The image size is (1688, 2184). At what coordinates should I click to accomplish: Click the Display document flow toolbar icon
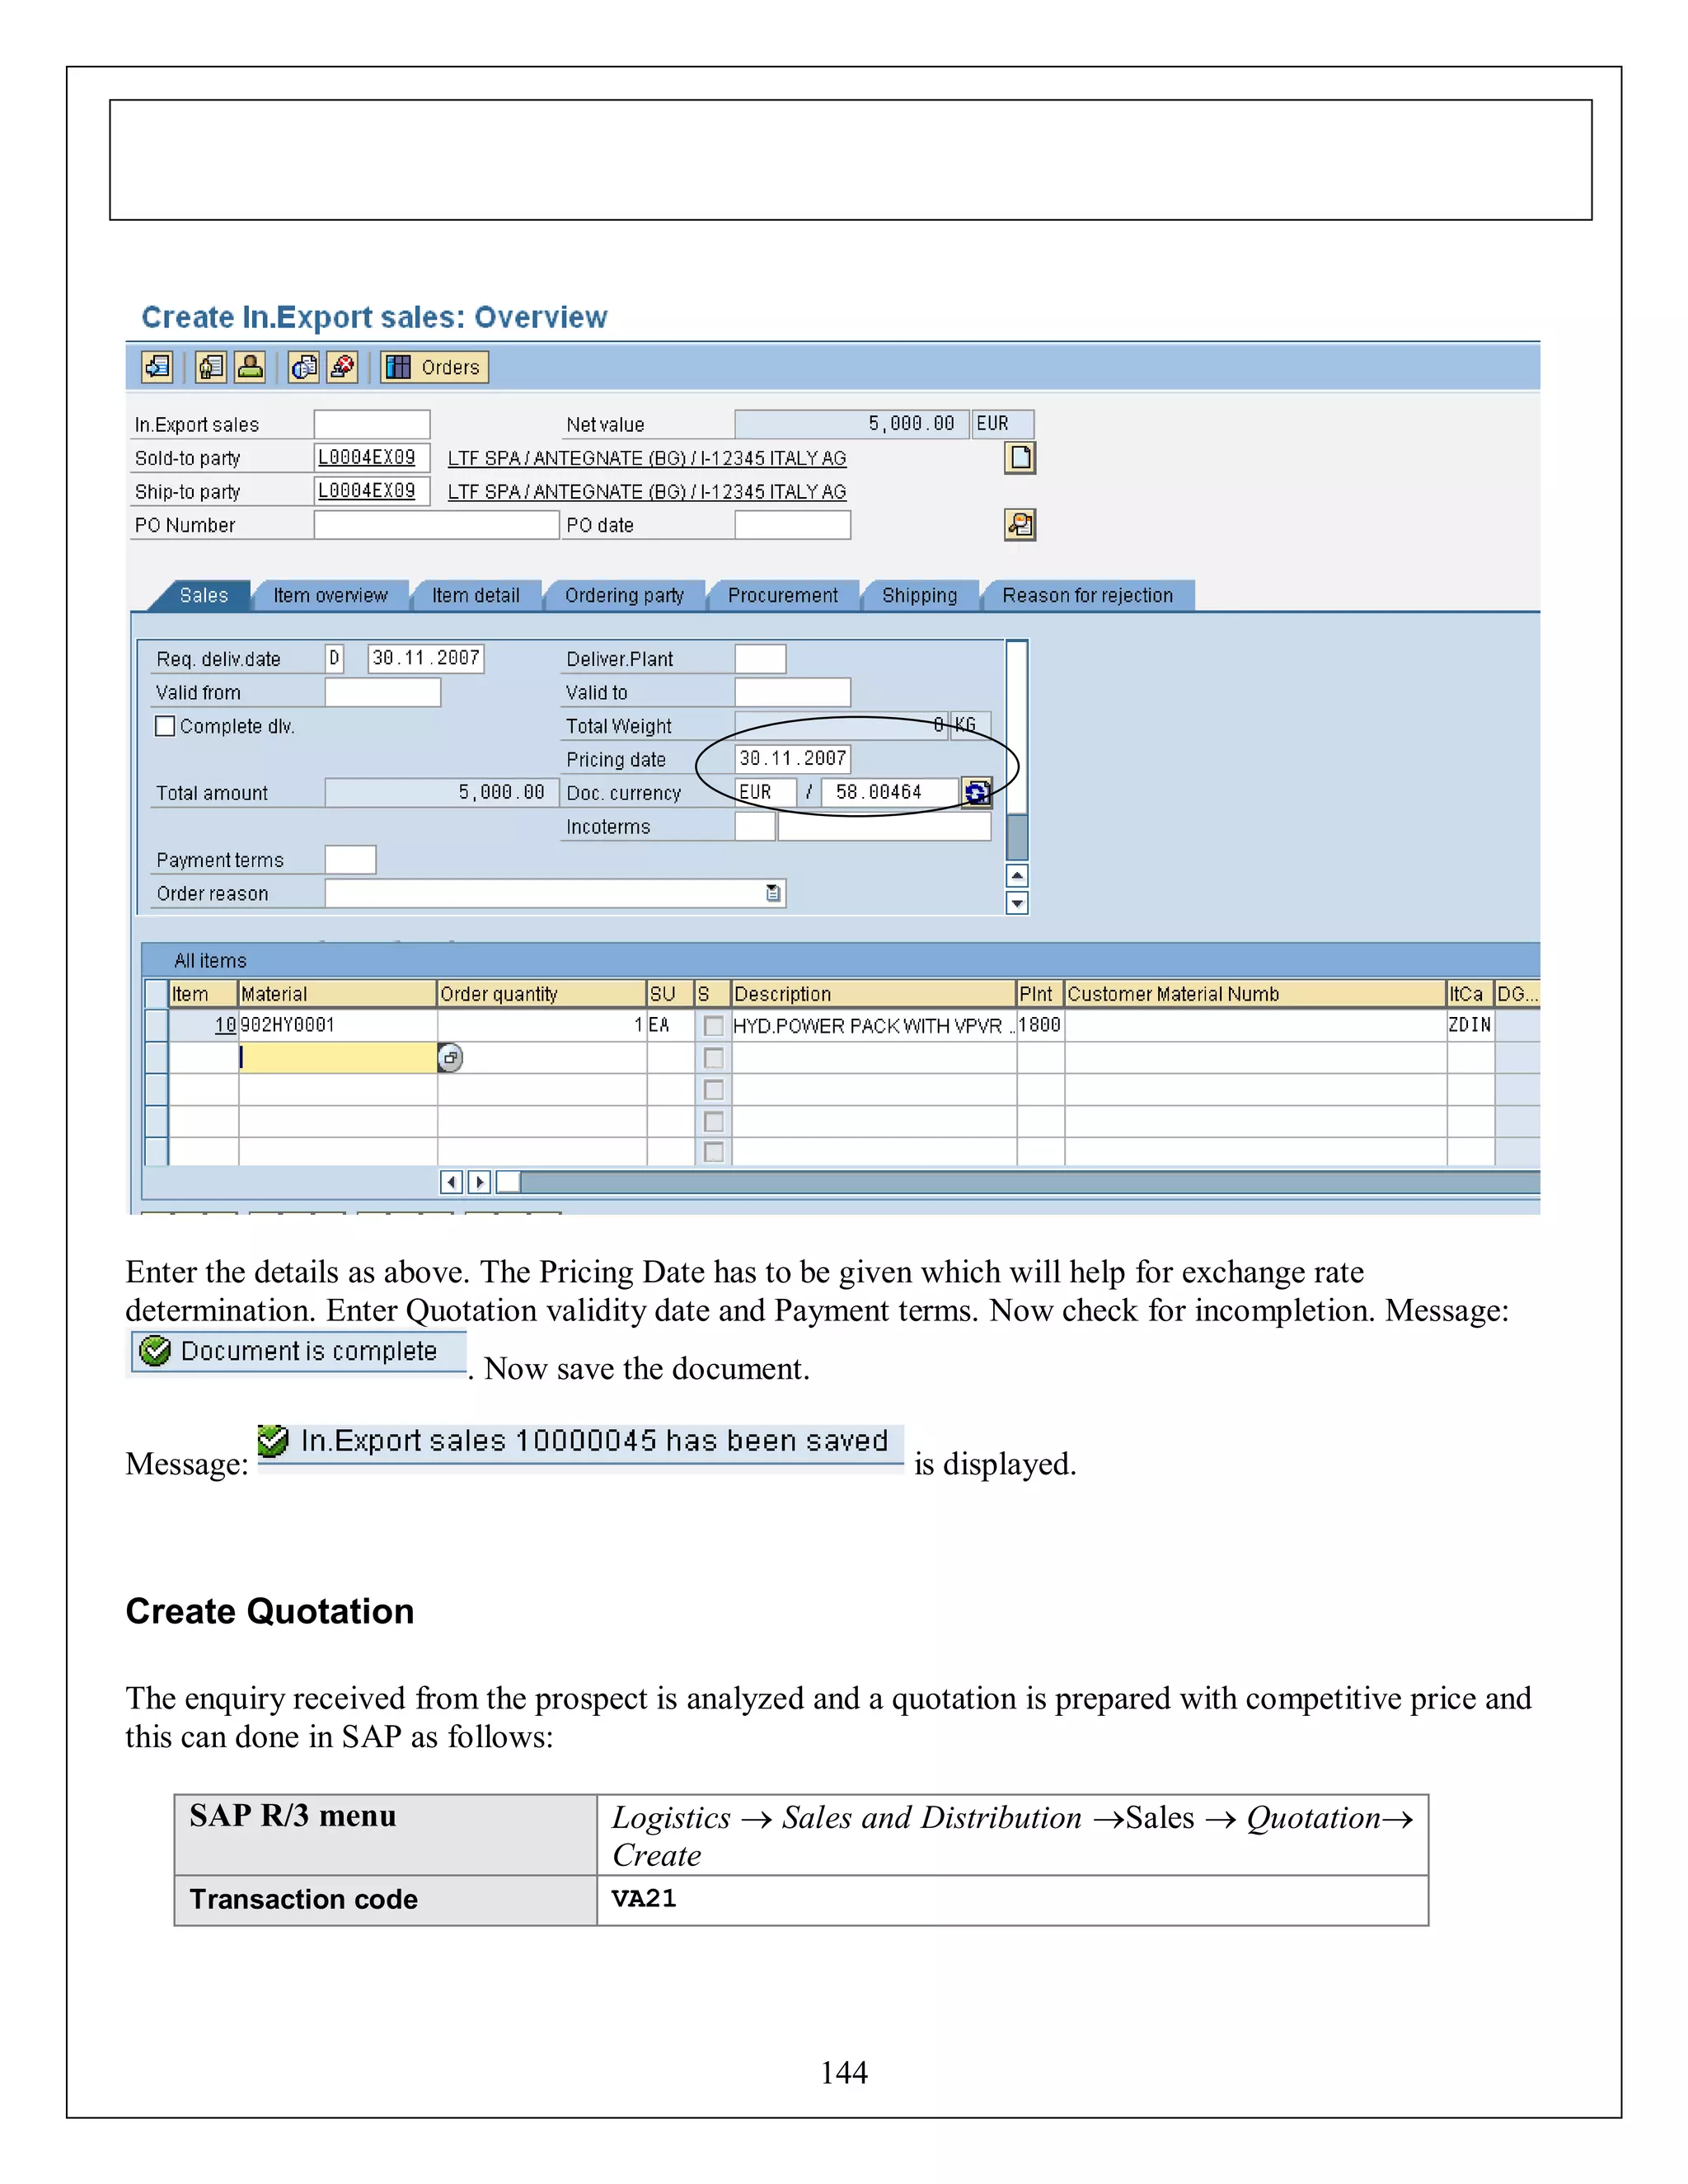(157, 367)
